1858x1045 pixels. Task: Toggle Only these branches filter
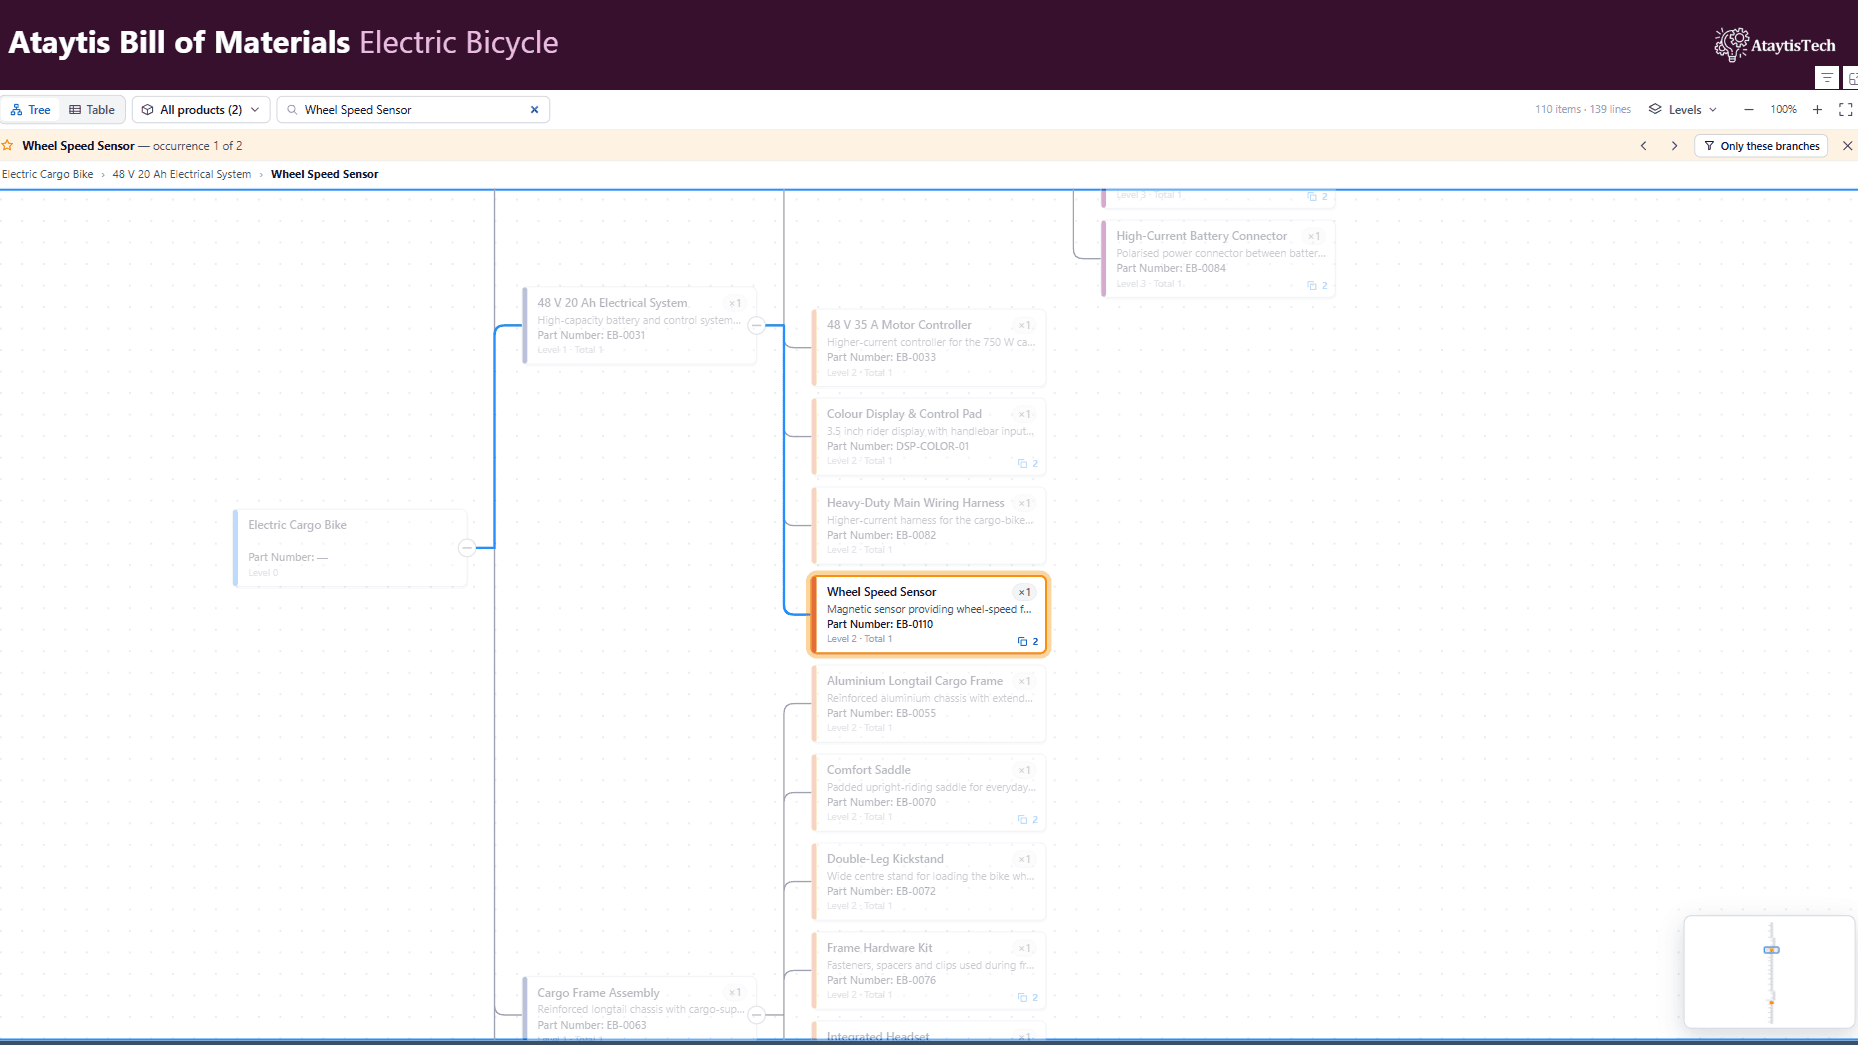pyautogui.click(x=1761, y=146)
